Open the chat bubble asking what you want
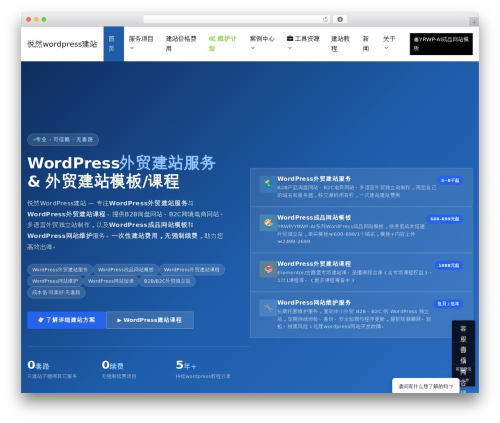 425,386
